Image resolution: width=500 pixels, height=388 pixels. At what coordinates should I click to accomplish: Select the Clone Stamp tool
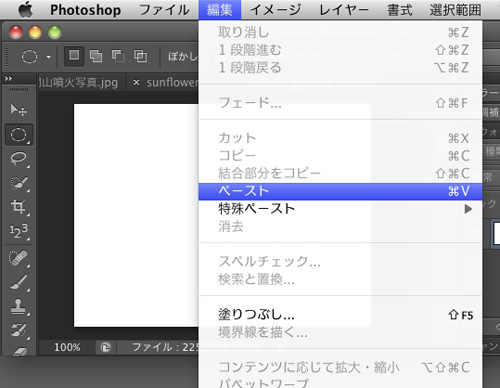coord(19,307)
